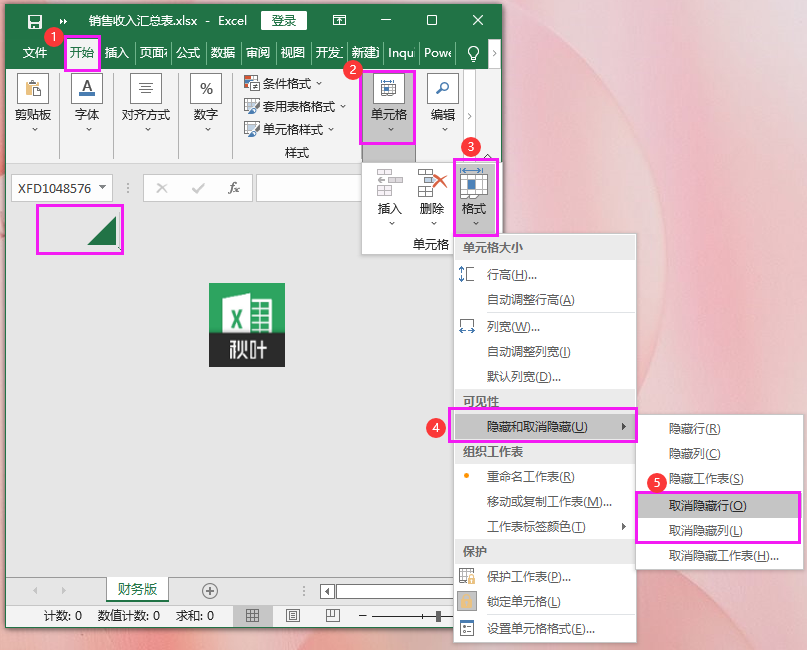Choose 自动调整行高(A)
Viewport: 807px width, 650px height.
(x=545, y=300)
